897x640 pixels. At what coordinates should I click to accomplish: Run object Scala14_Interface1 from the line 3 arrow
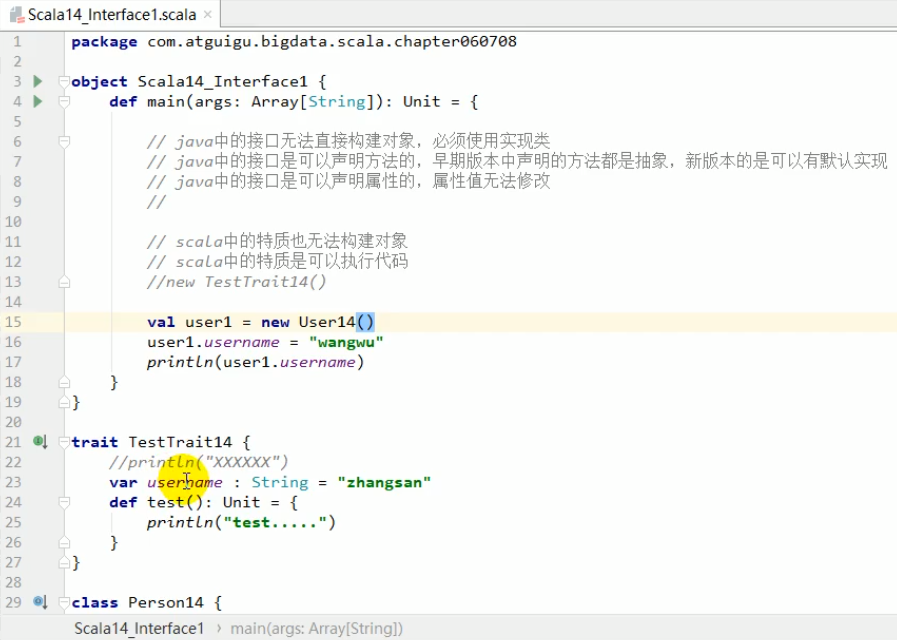click(38, 81)
